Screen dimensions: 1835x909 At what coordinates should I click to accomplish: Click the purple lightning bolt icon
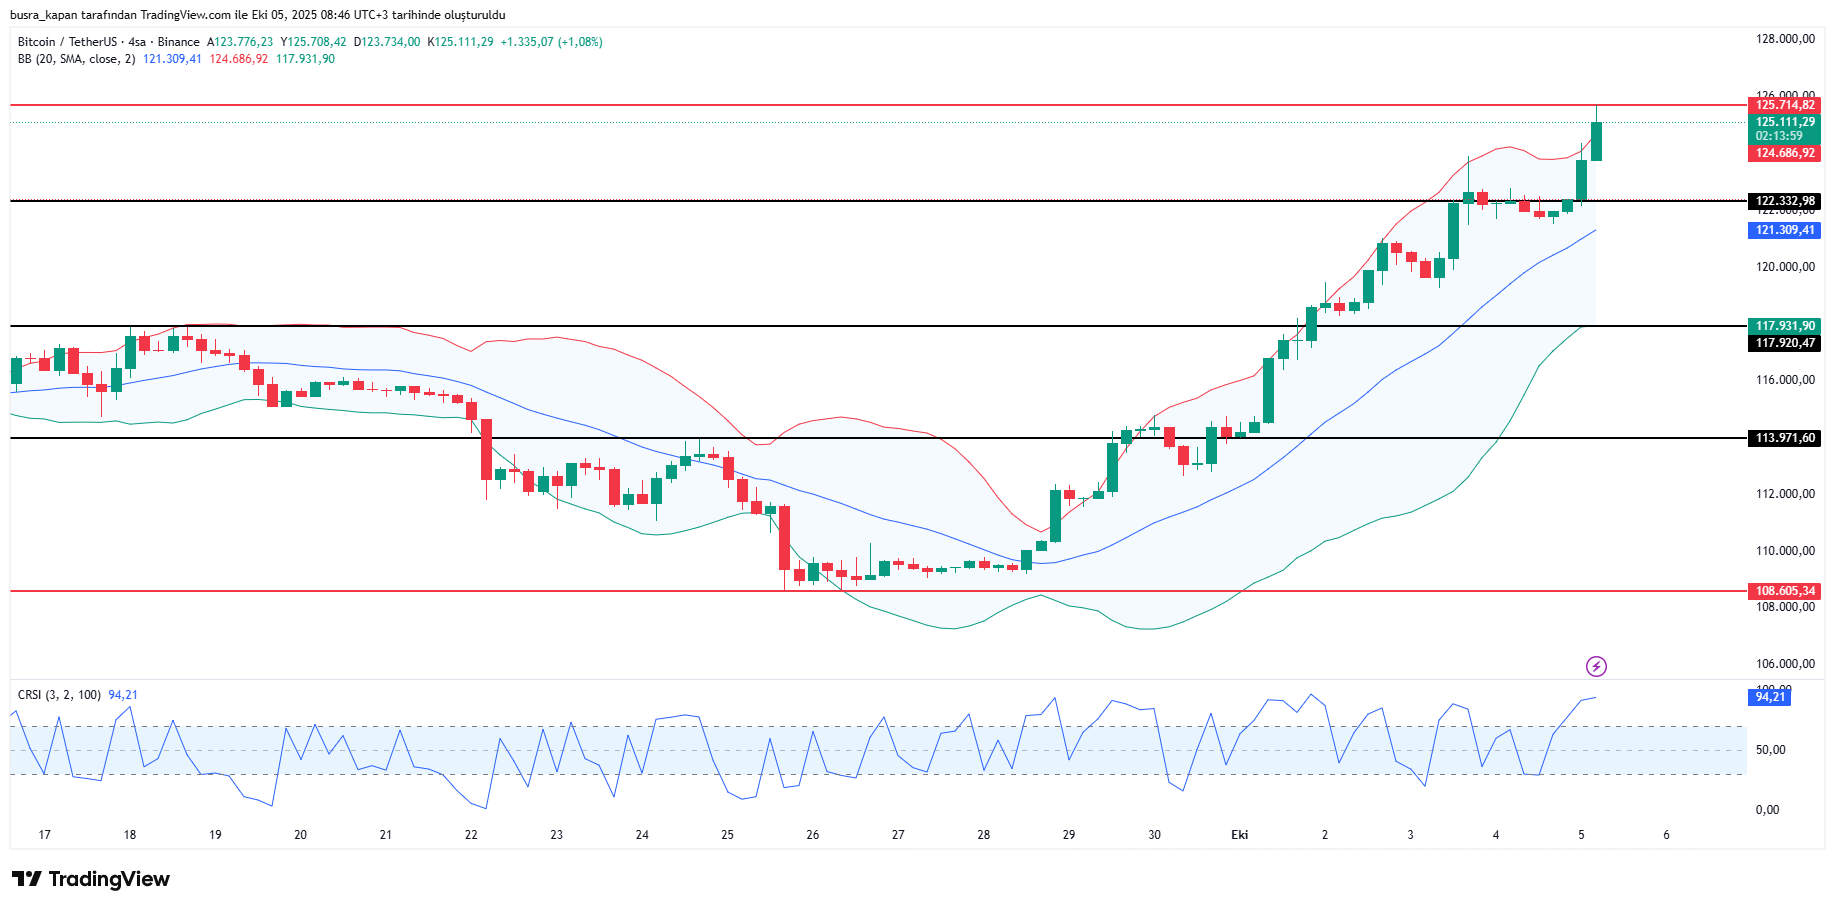tap(1596, 666)
